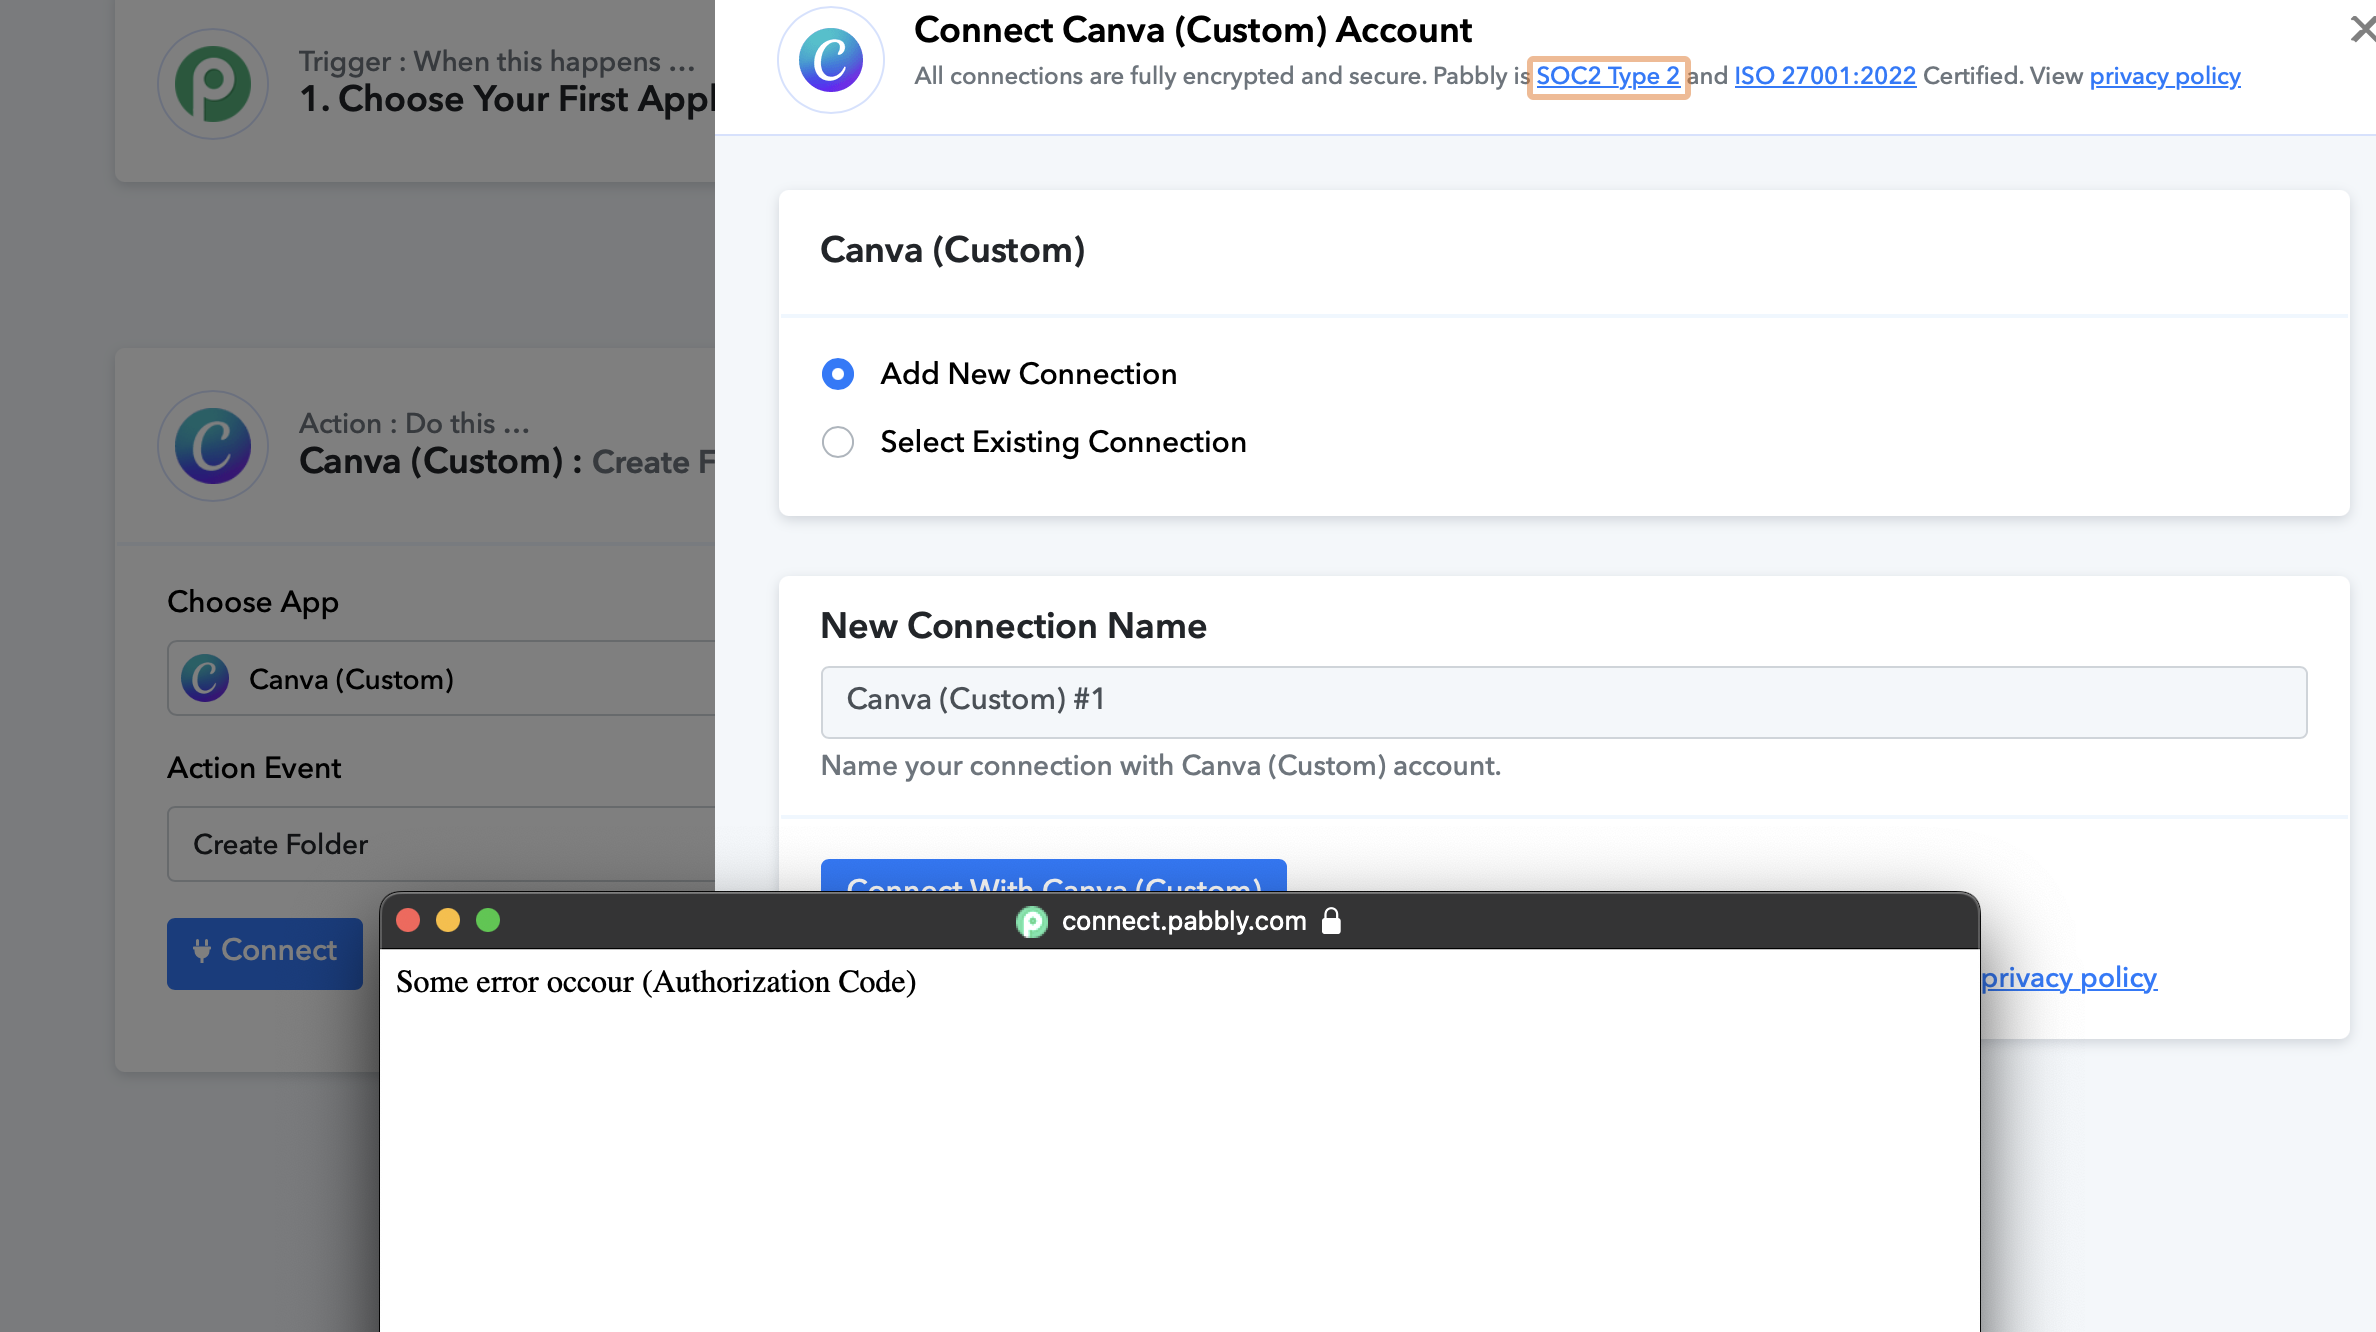
Task: Click the New Connection Name input field
Action: click(1564, 702)
